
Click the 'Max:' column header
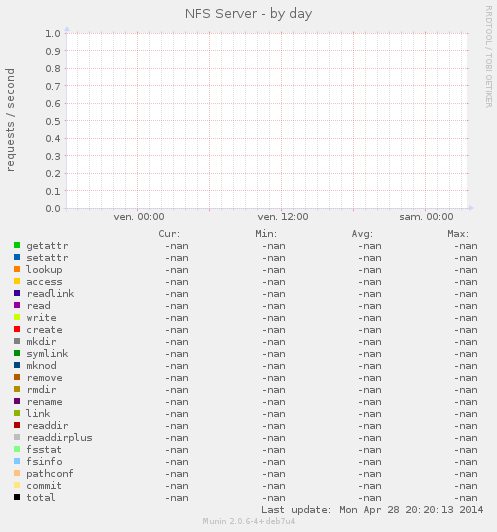click(458, 234)
